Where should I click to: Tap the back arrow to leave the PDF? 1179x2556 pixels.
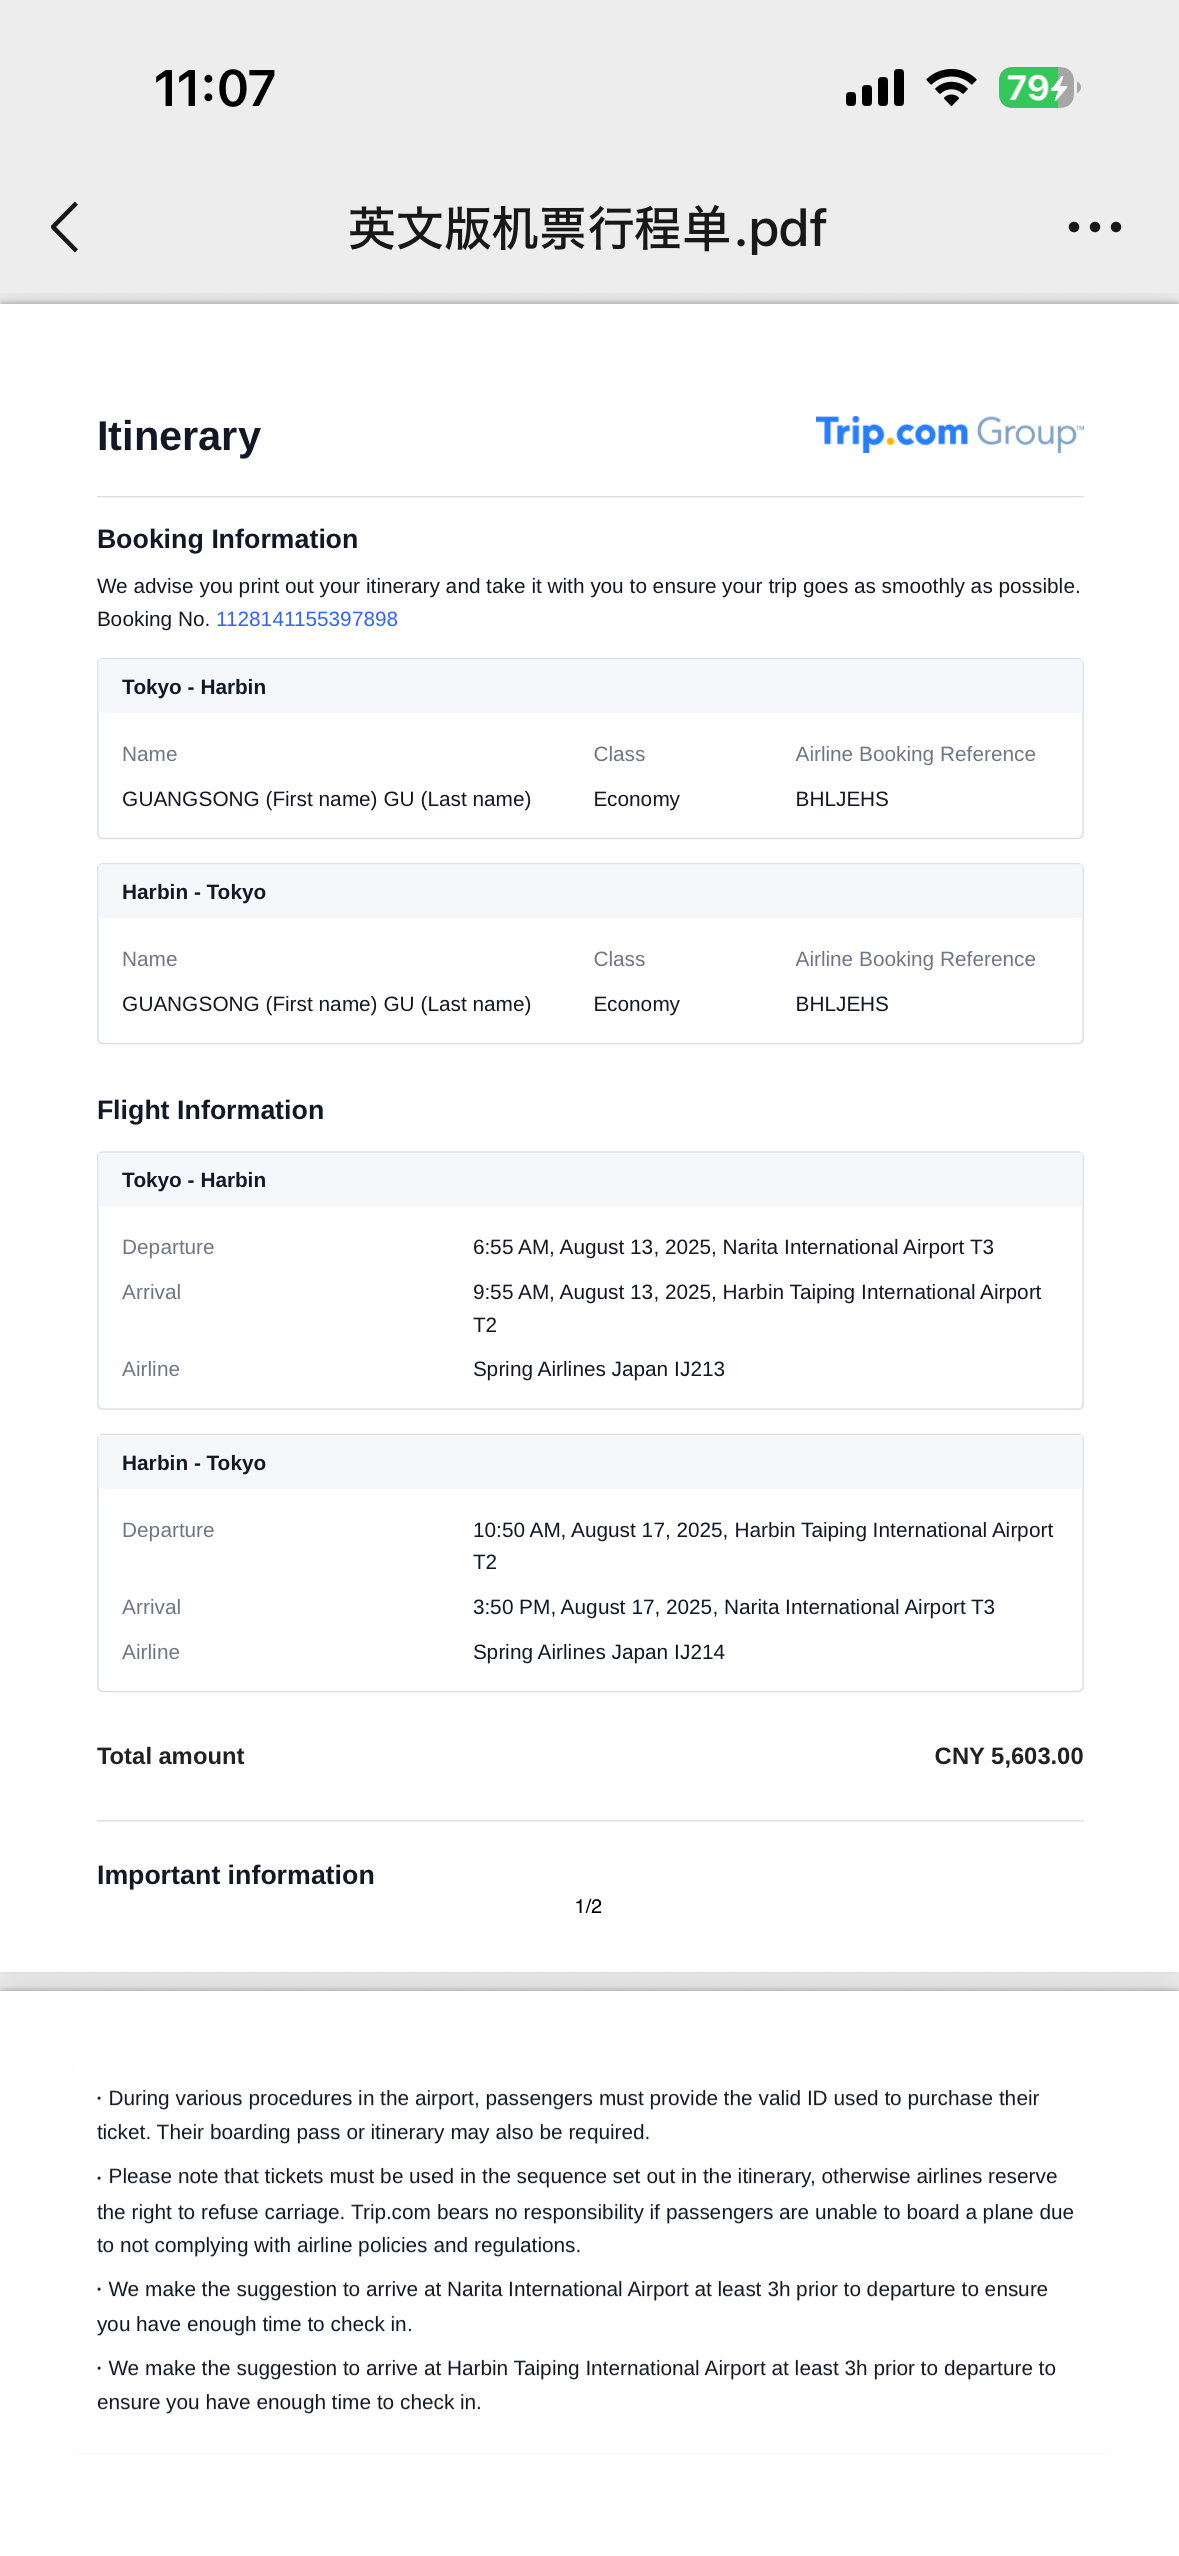click(x=66, y=227)
